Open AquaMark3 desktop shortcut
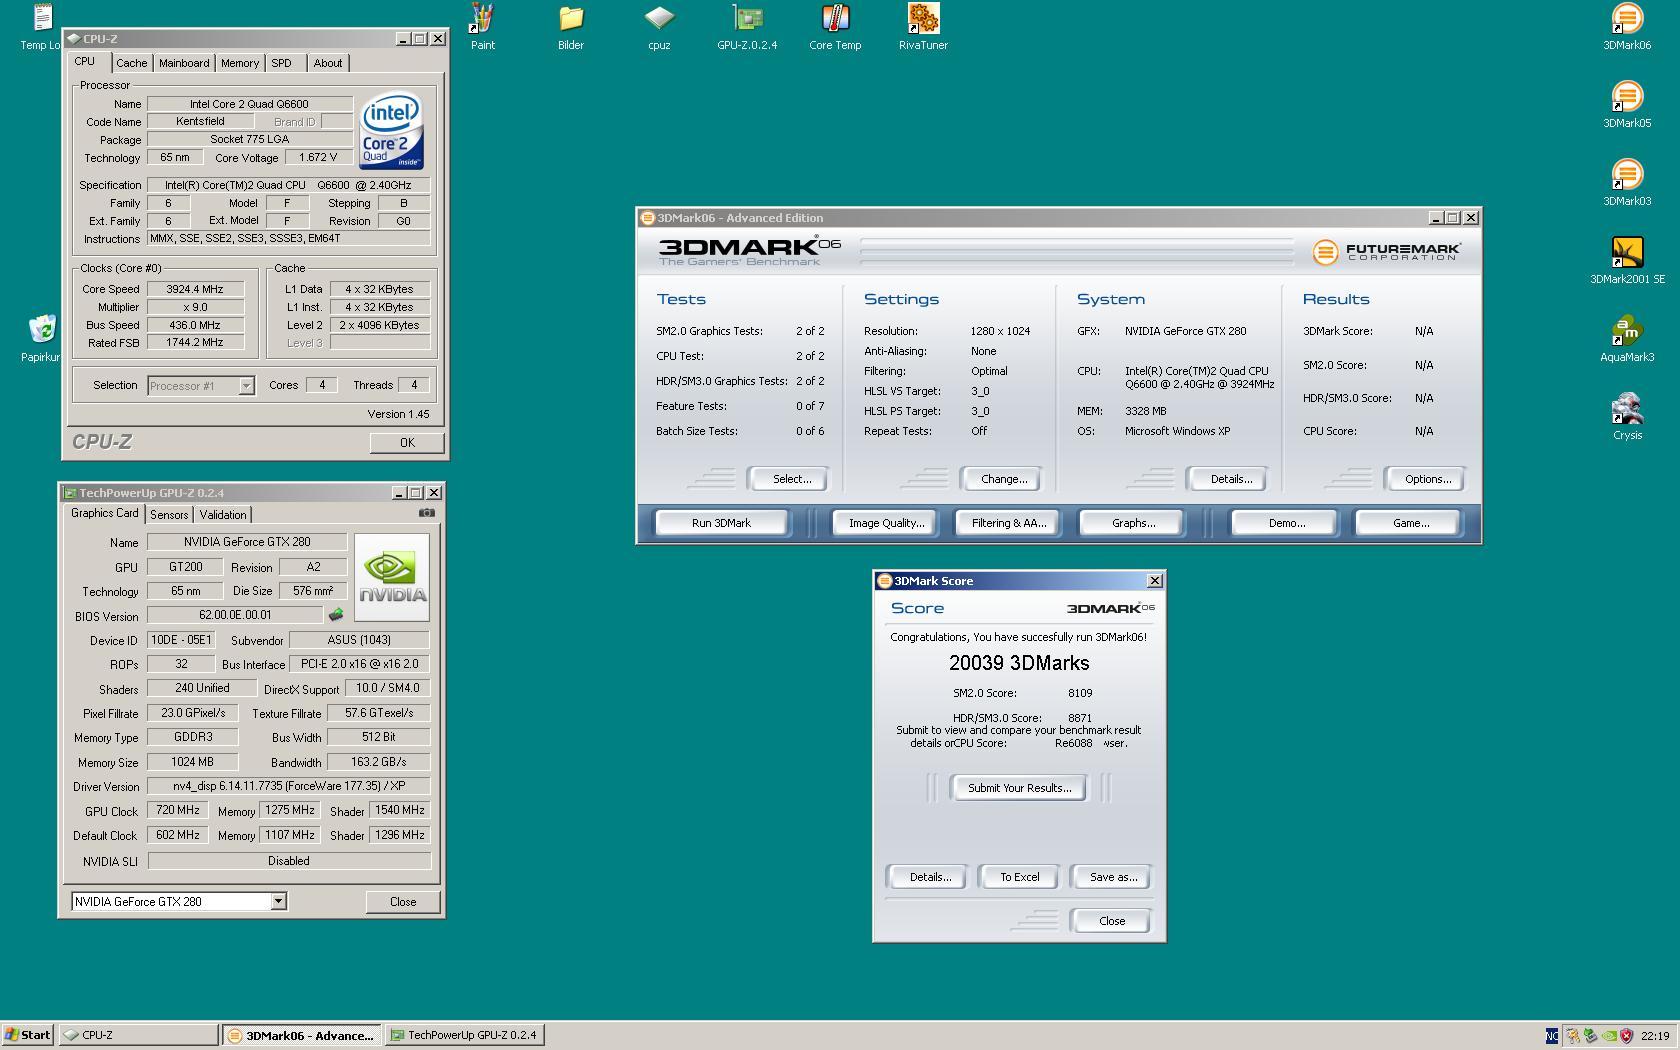1680x1050 pixels. [1627, 338]
